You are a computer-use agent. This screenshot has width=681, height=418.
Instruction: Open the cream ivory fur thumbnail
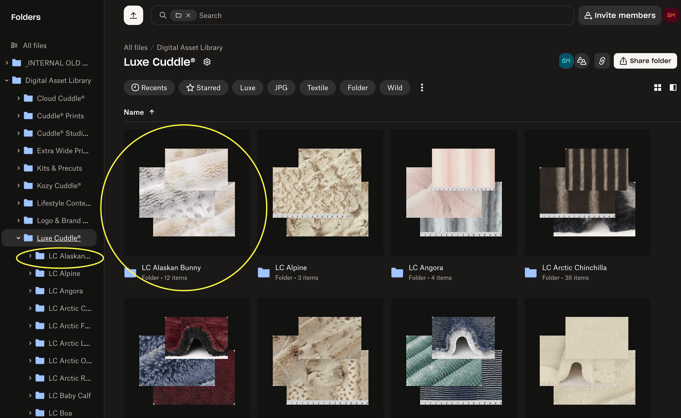pyautogui.click(x=588, y=361)
